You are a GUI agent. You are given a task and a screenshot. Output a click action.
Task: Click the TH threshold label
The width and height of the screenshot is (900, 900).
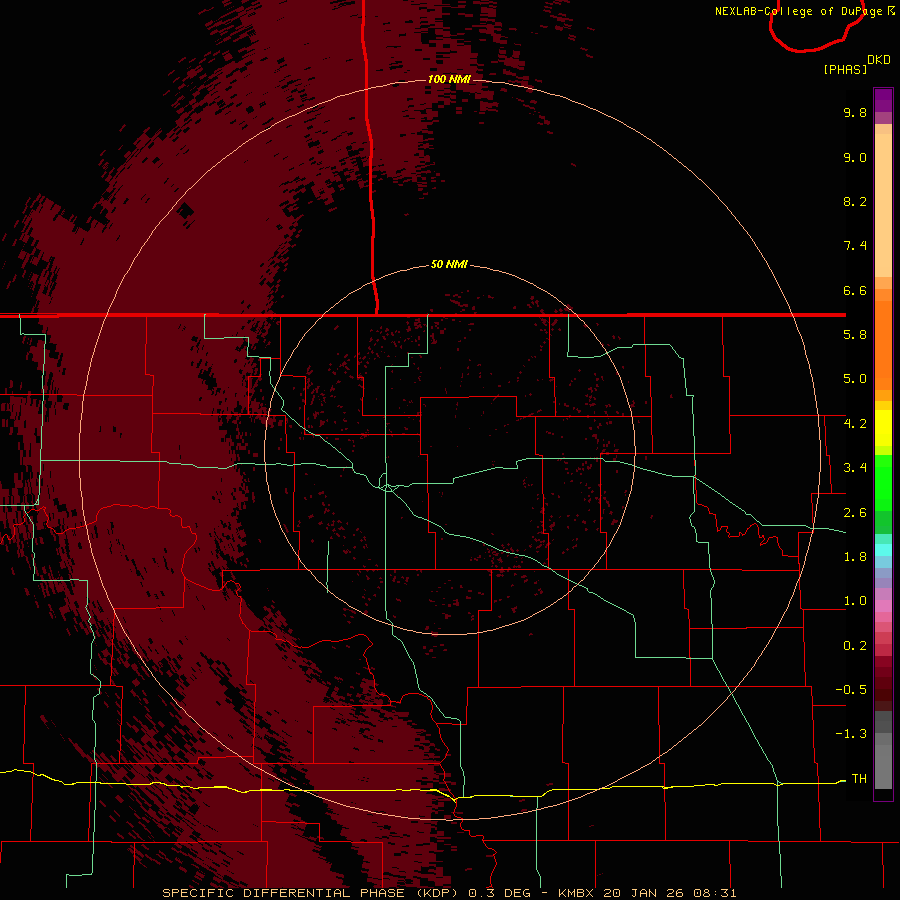click(859, 779)
